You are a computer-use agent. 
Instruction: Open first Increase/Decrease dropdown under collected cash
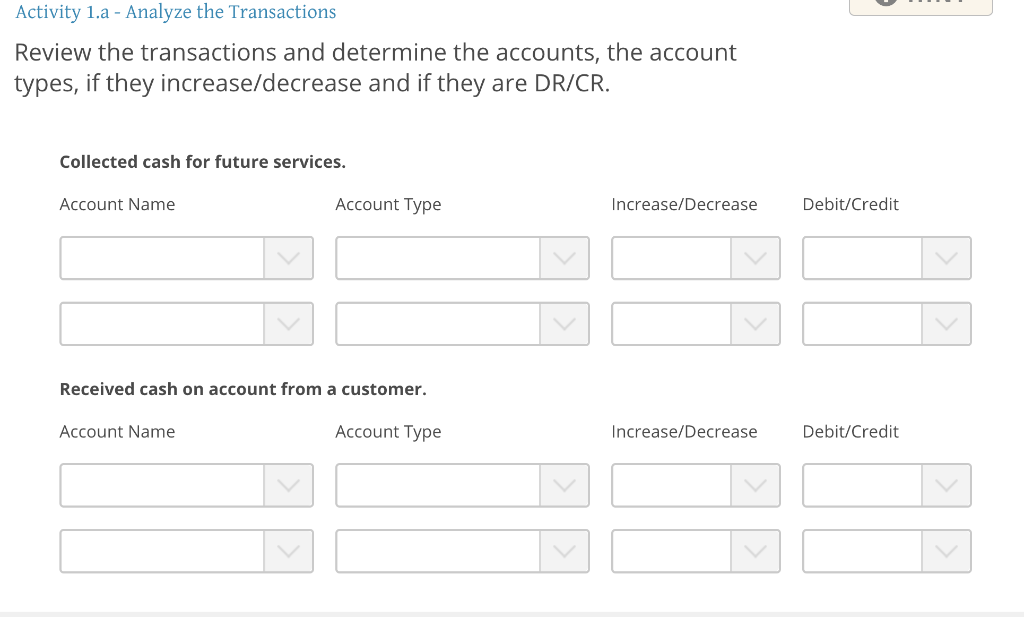click(757, 258)
